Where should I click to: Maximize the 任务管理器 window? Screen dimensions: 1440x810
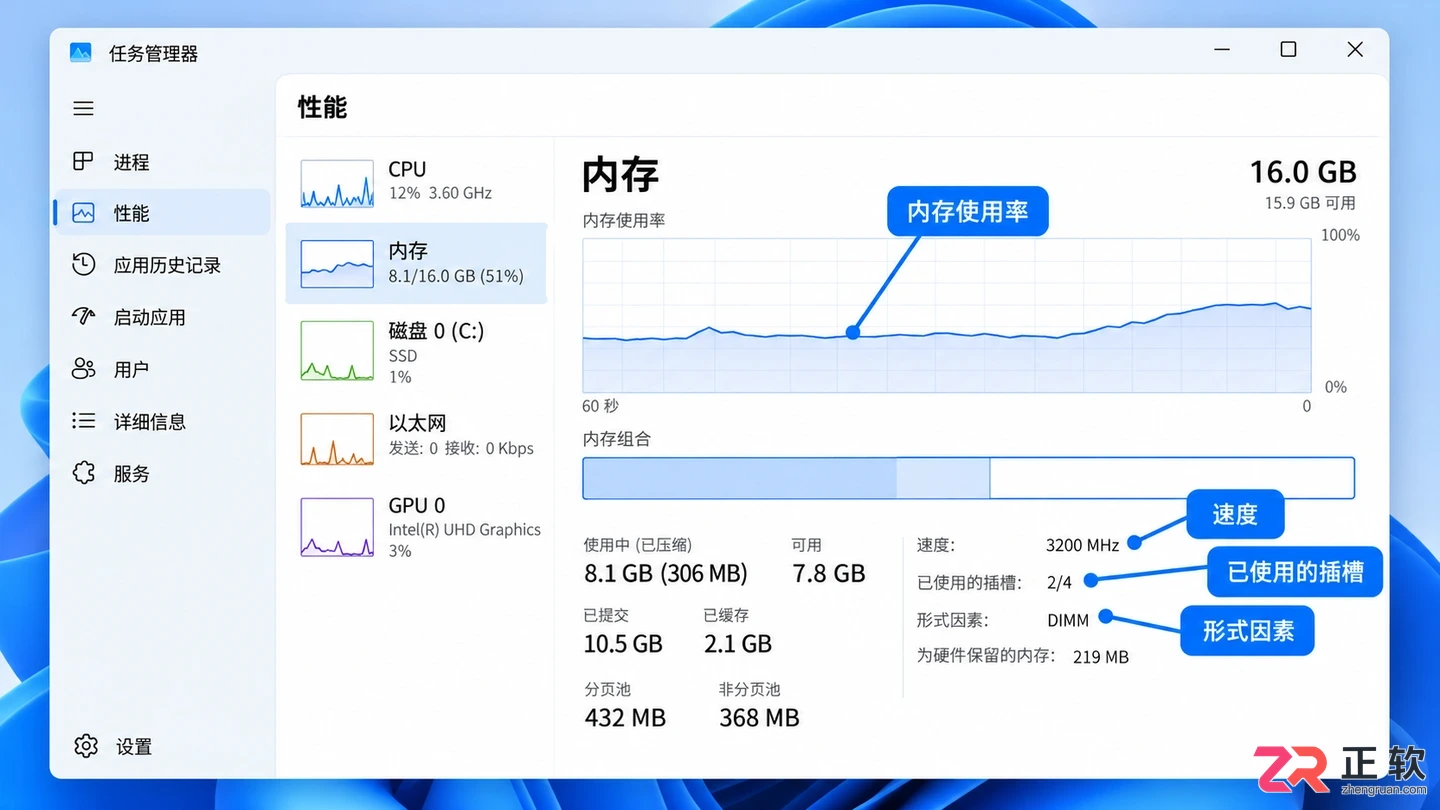pos(1288,49)
